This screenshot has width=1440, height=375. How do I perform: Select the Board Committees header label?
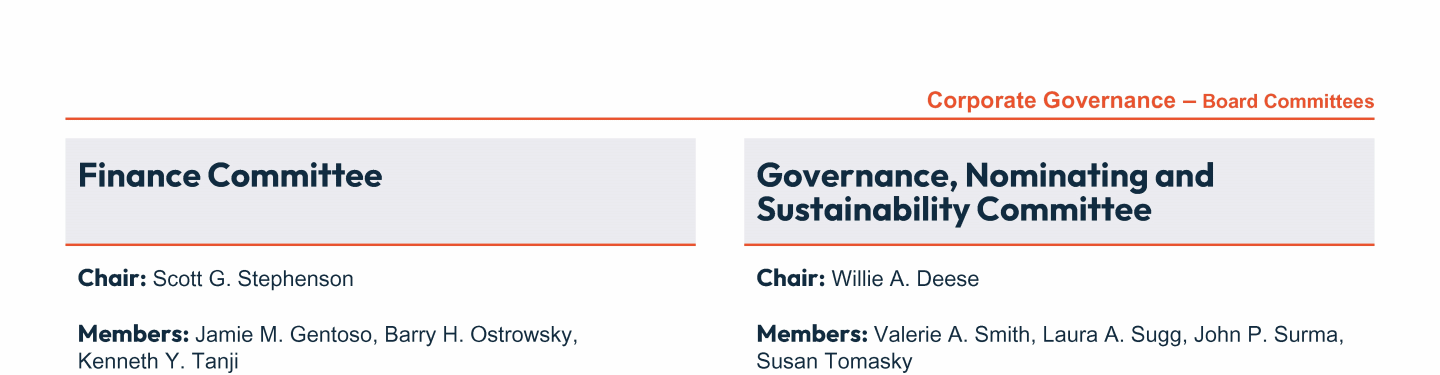pos(1288,102)
